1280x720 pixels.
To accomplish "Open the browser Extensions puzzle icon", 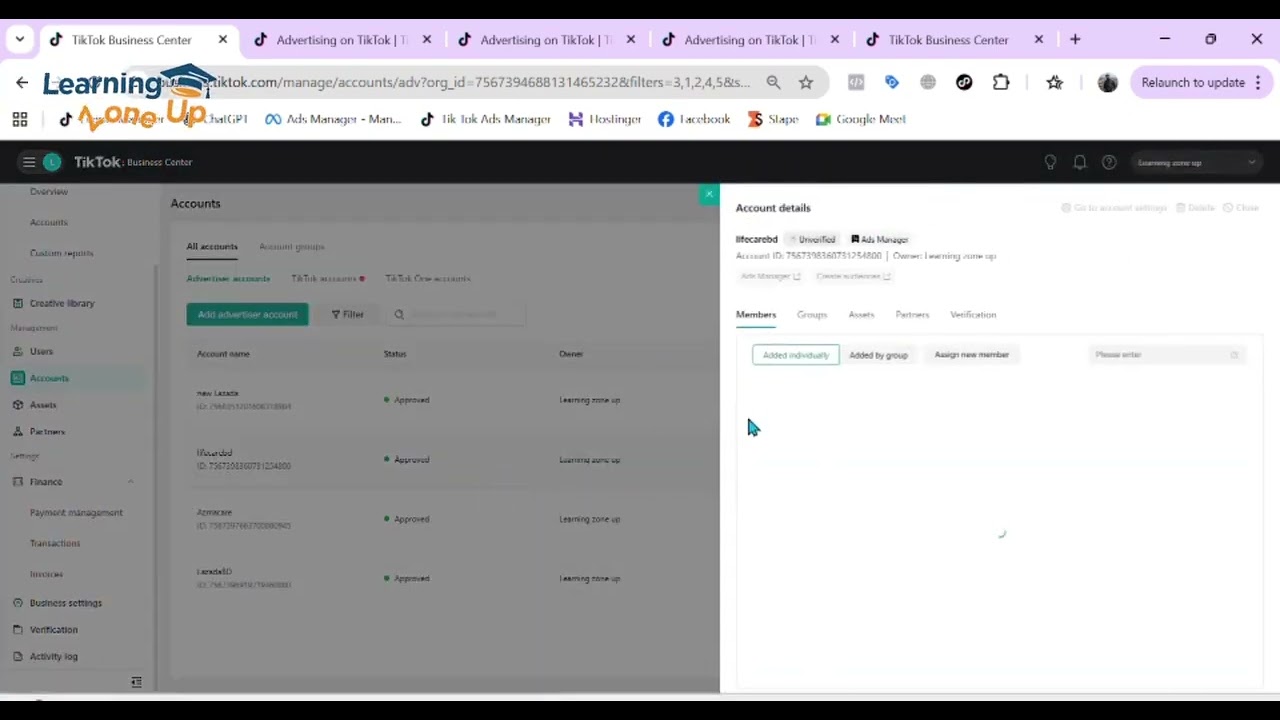I will [x=1001, y=83].
